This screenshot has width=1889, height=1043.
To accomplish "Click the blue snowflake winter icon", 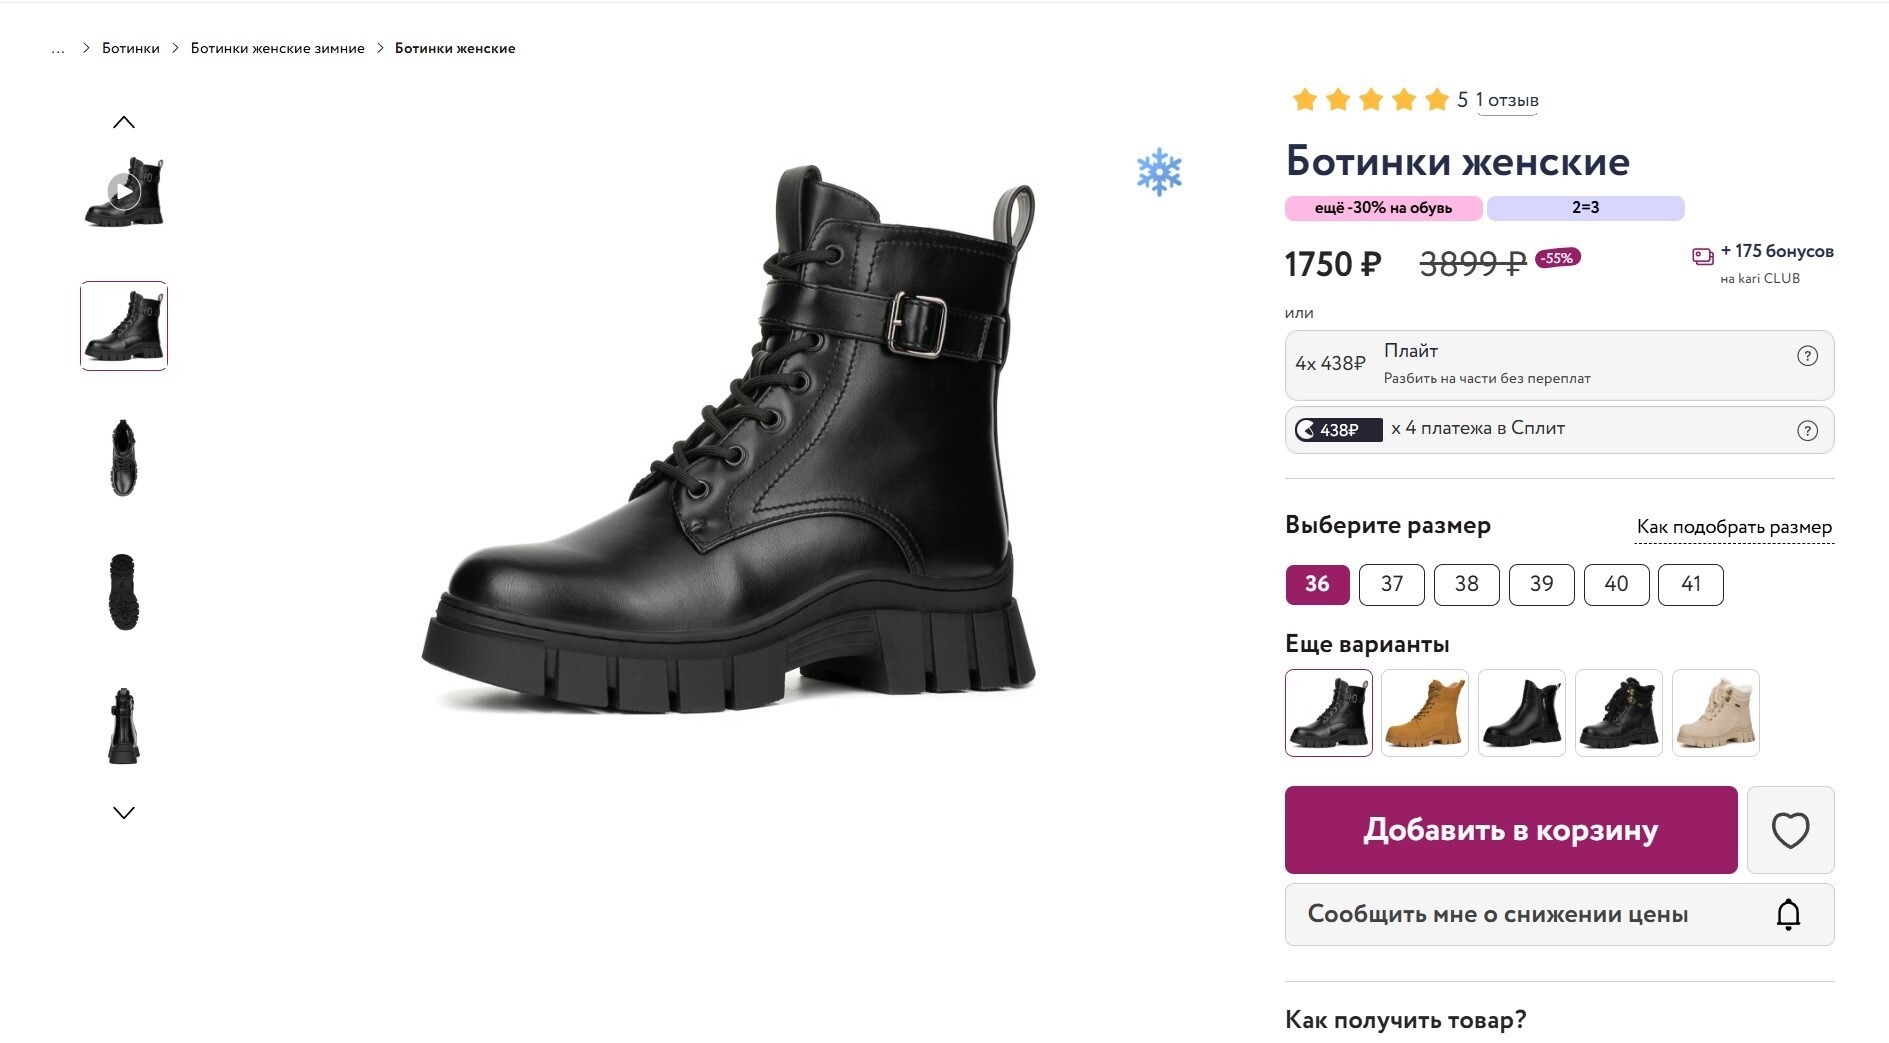I will coord(1159,172).
